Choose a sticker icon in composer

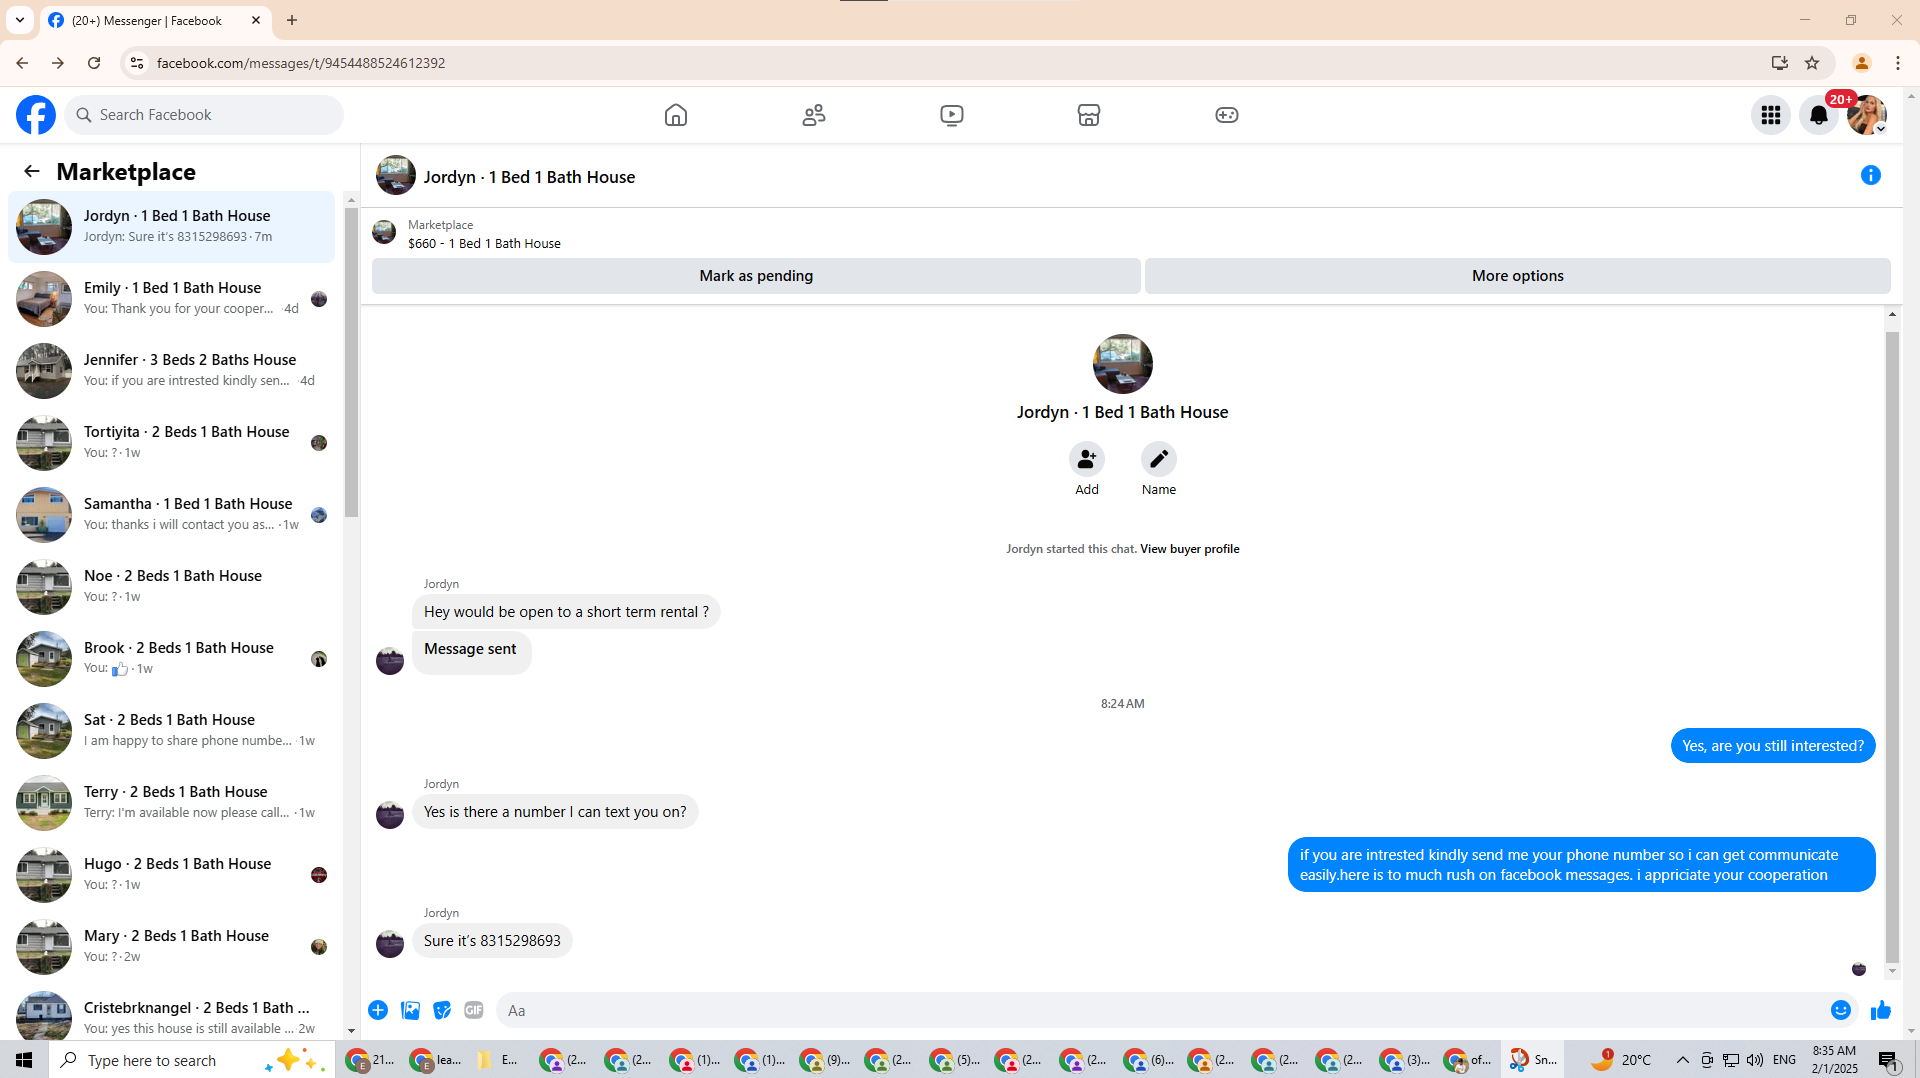(442, 1010)
